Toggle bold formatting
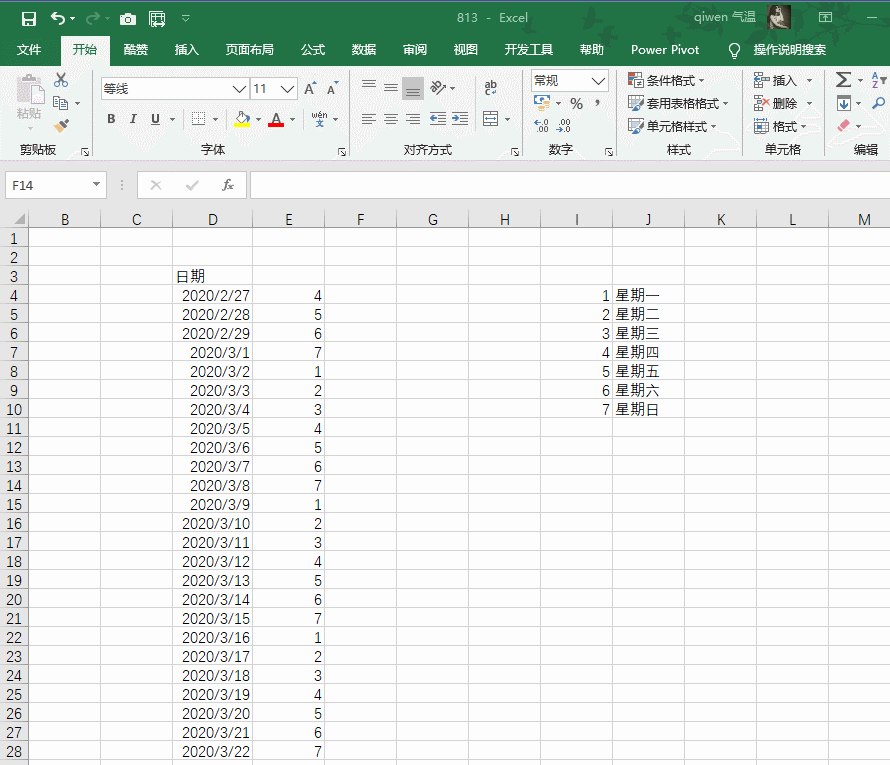Screen dimensions: 890x765 (111, 119)
